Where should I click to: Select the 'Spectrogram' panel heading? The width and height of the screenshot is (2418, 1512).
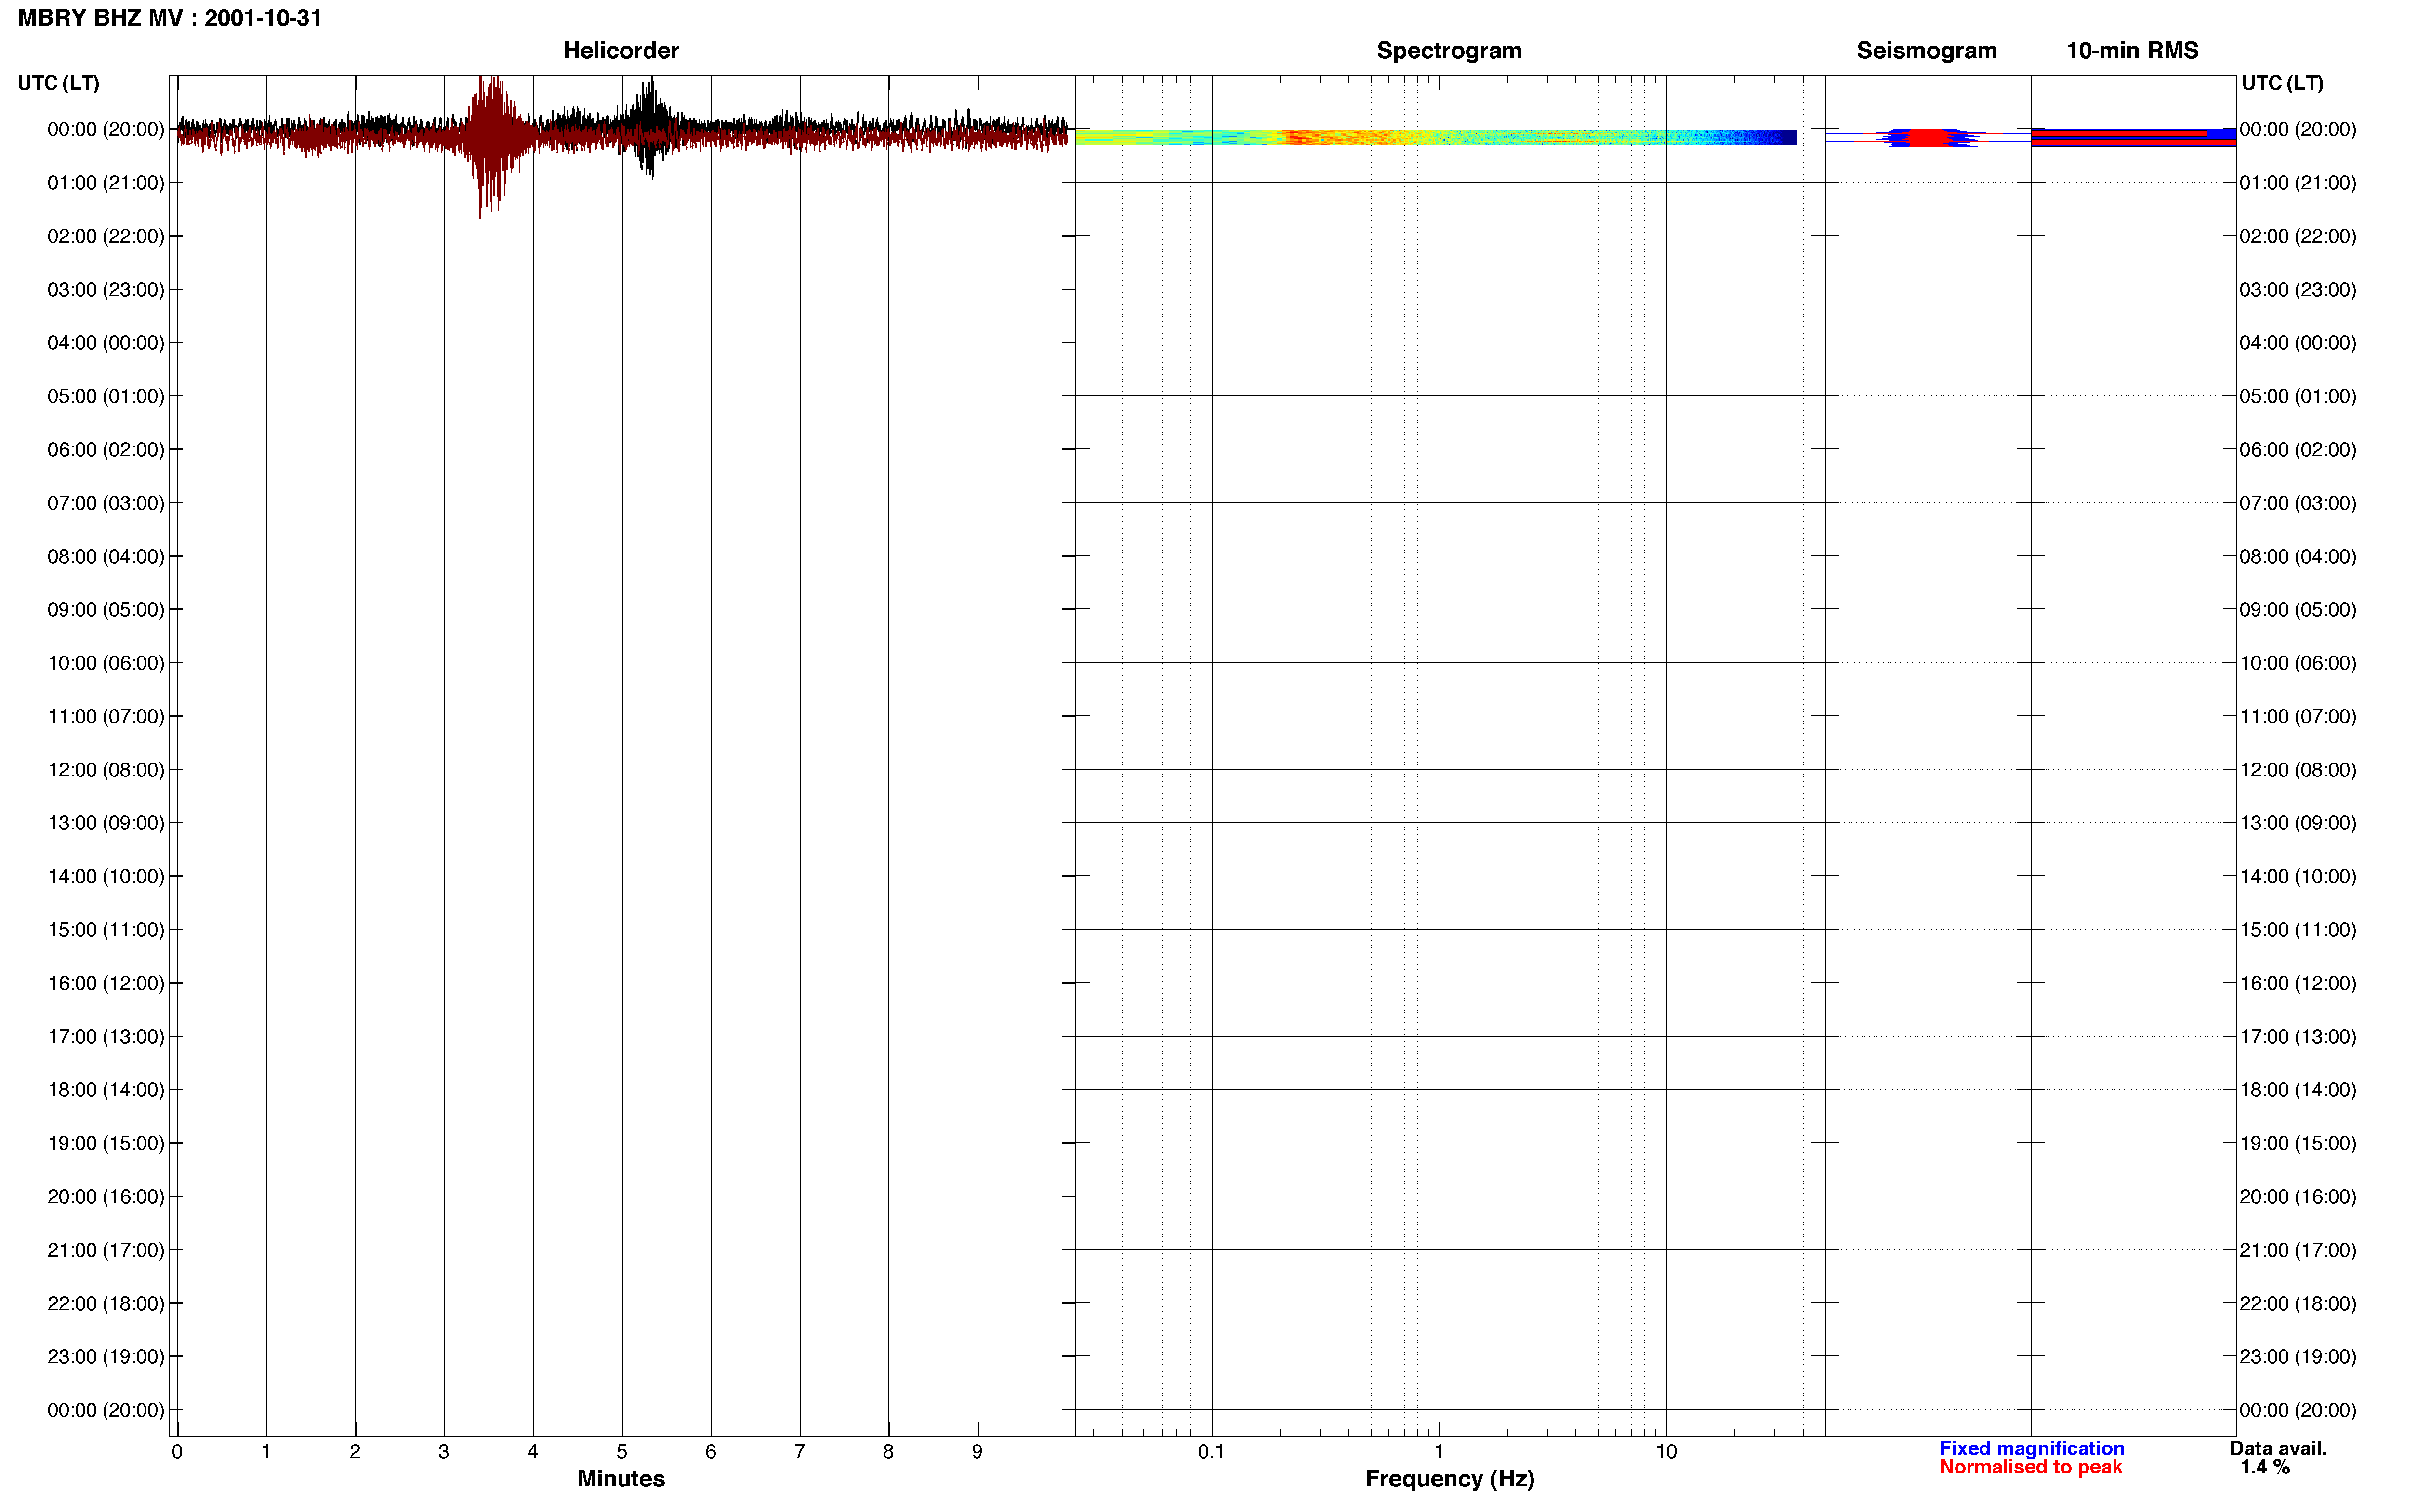pos(1449,51)
